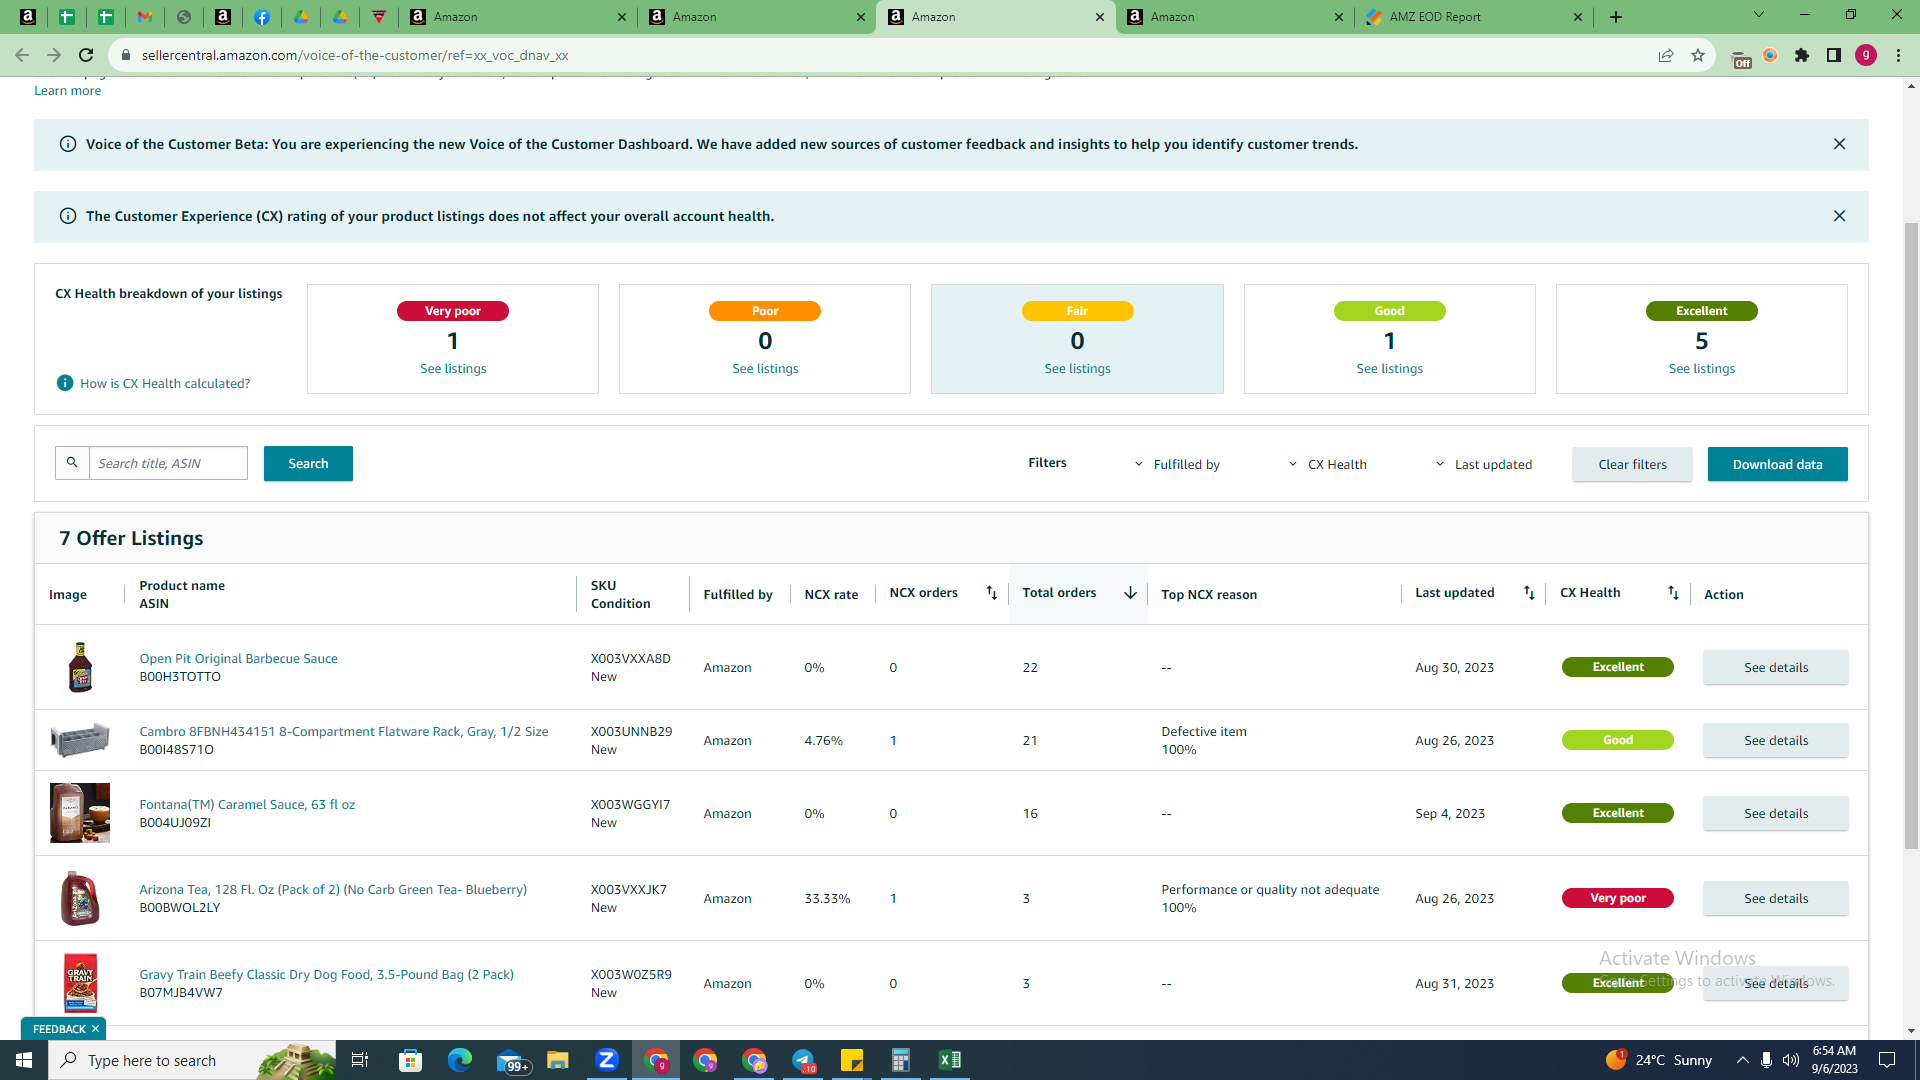Click the page vertical scrollbar

1911,535
